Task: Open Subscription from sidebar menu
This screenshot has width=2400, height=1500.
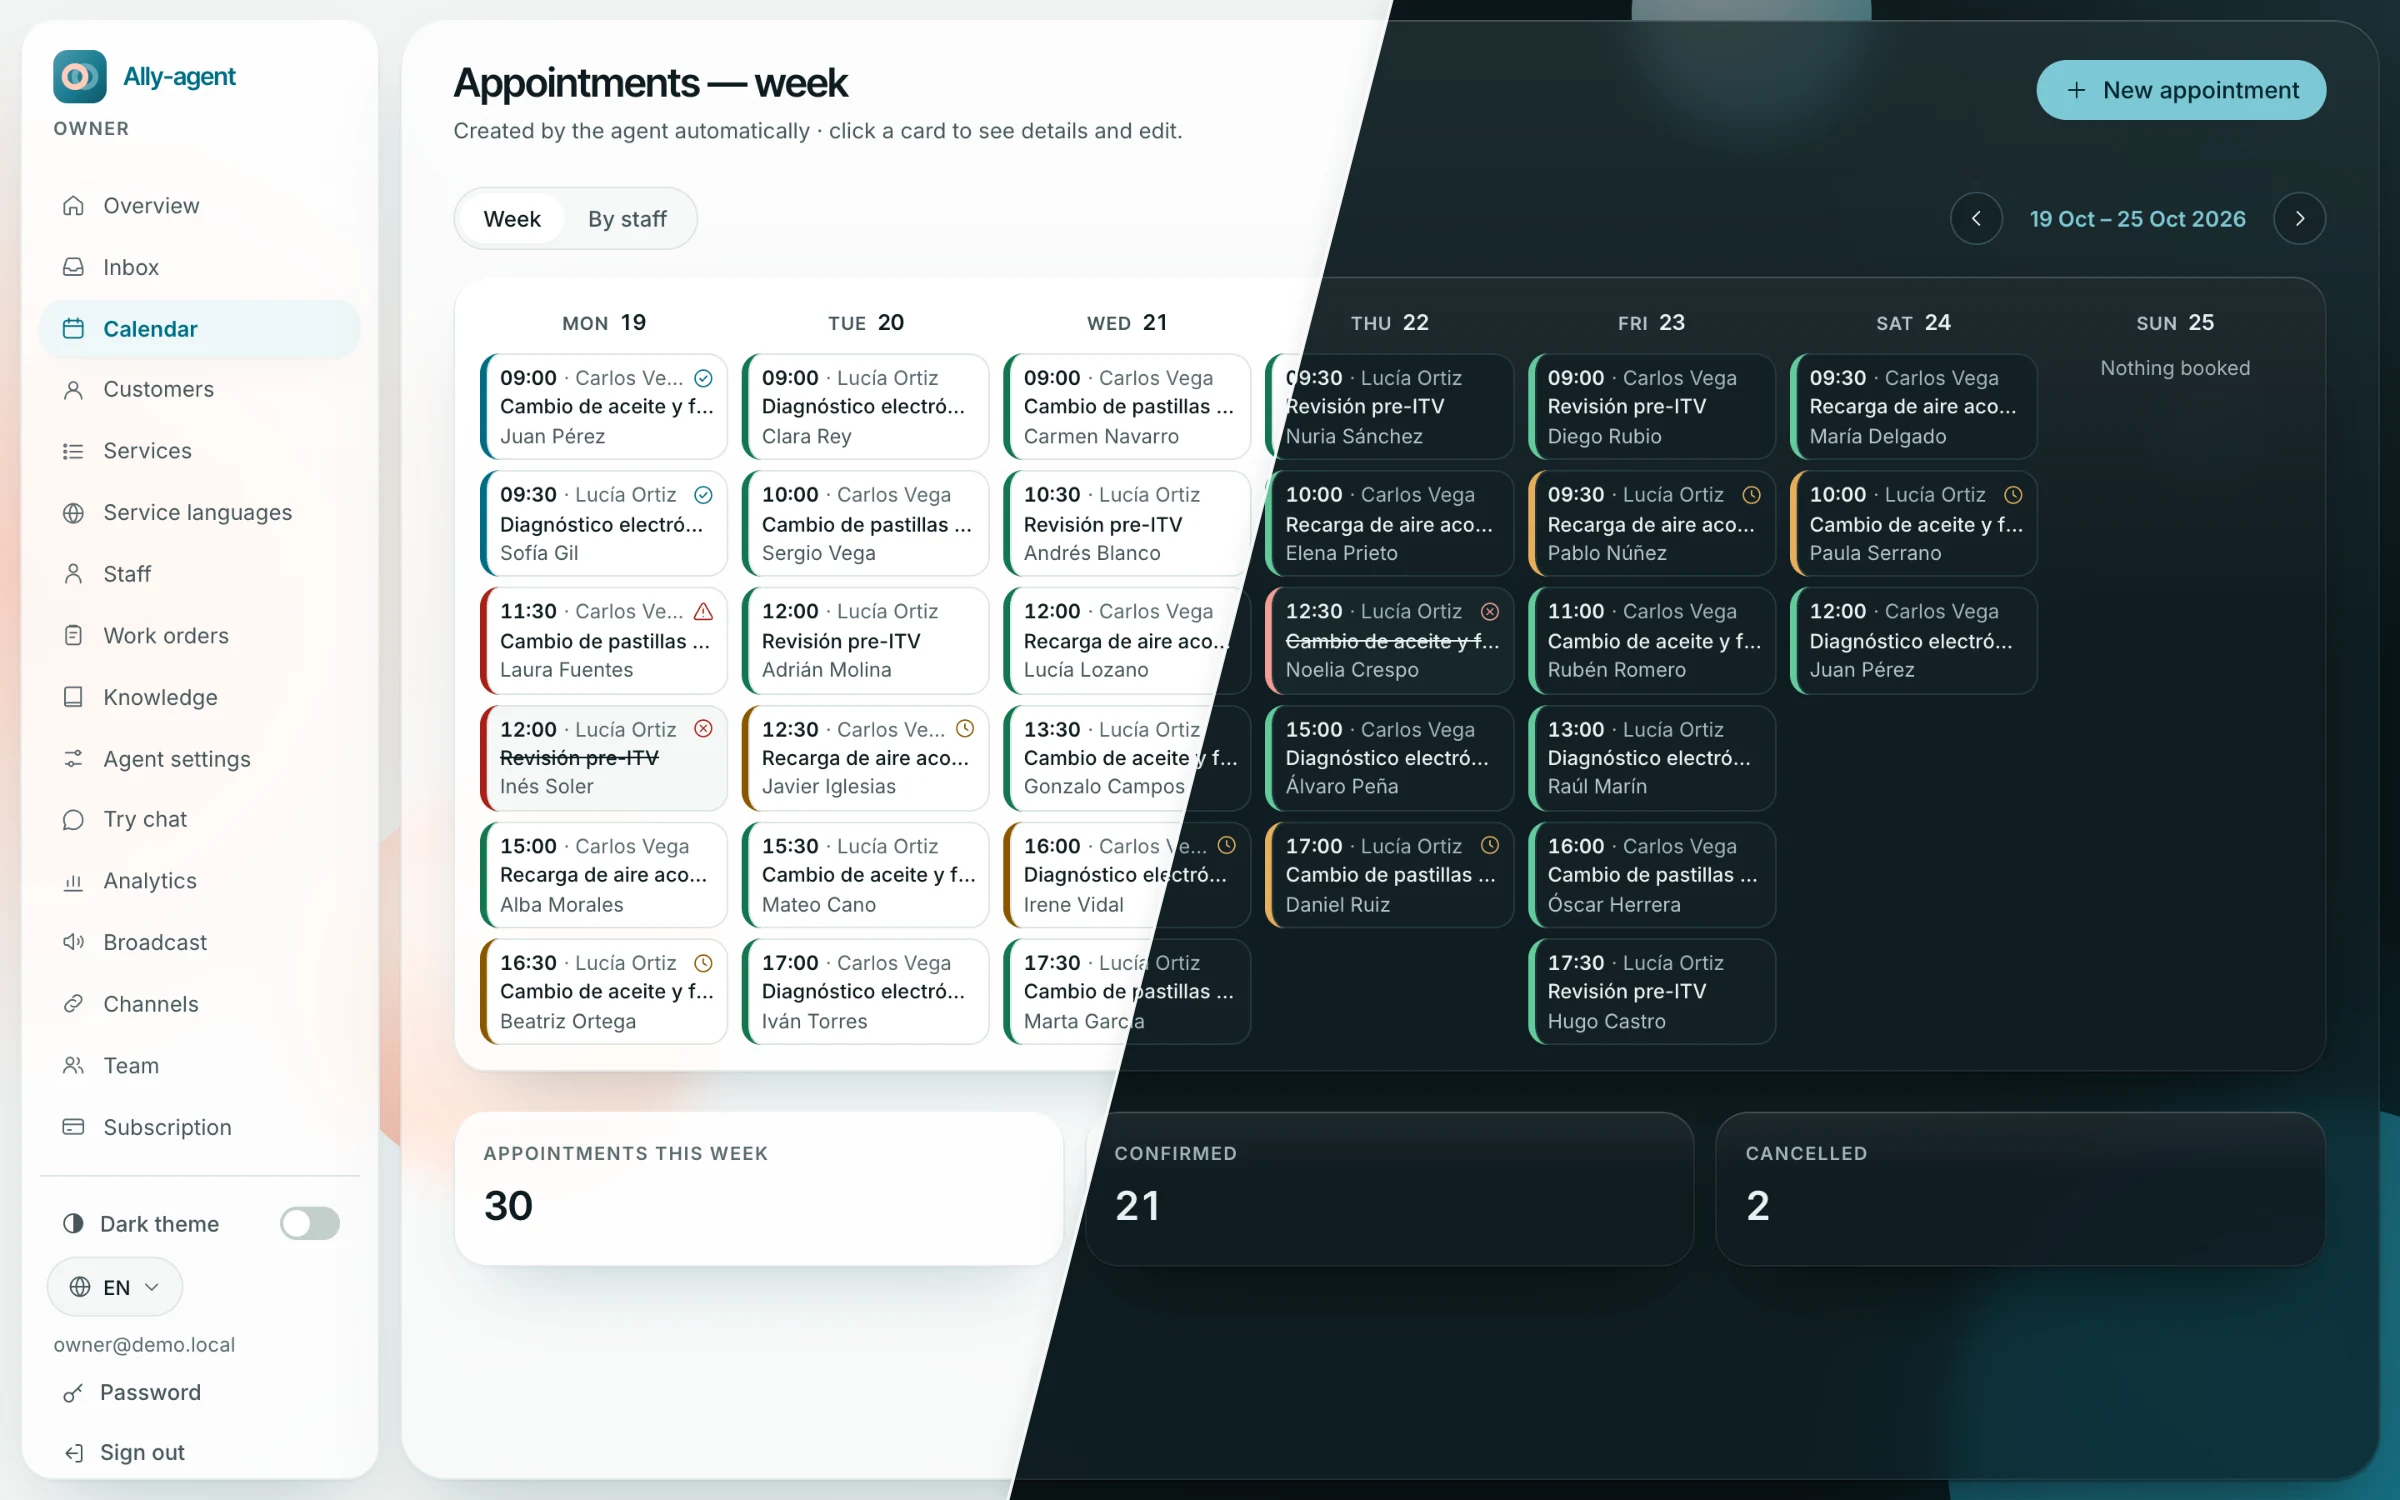Action: pos(200,1127)
